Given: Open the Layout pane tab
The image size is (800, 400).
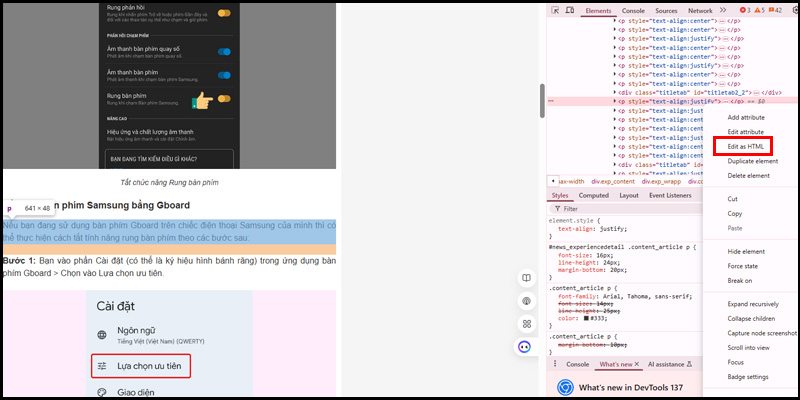Looking at the screenshot, I should [x=629, y=195].
